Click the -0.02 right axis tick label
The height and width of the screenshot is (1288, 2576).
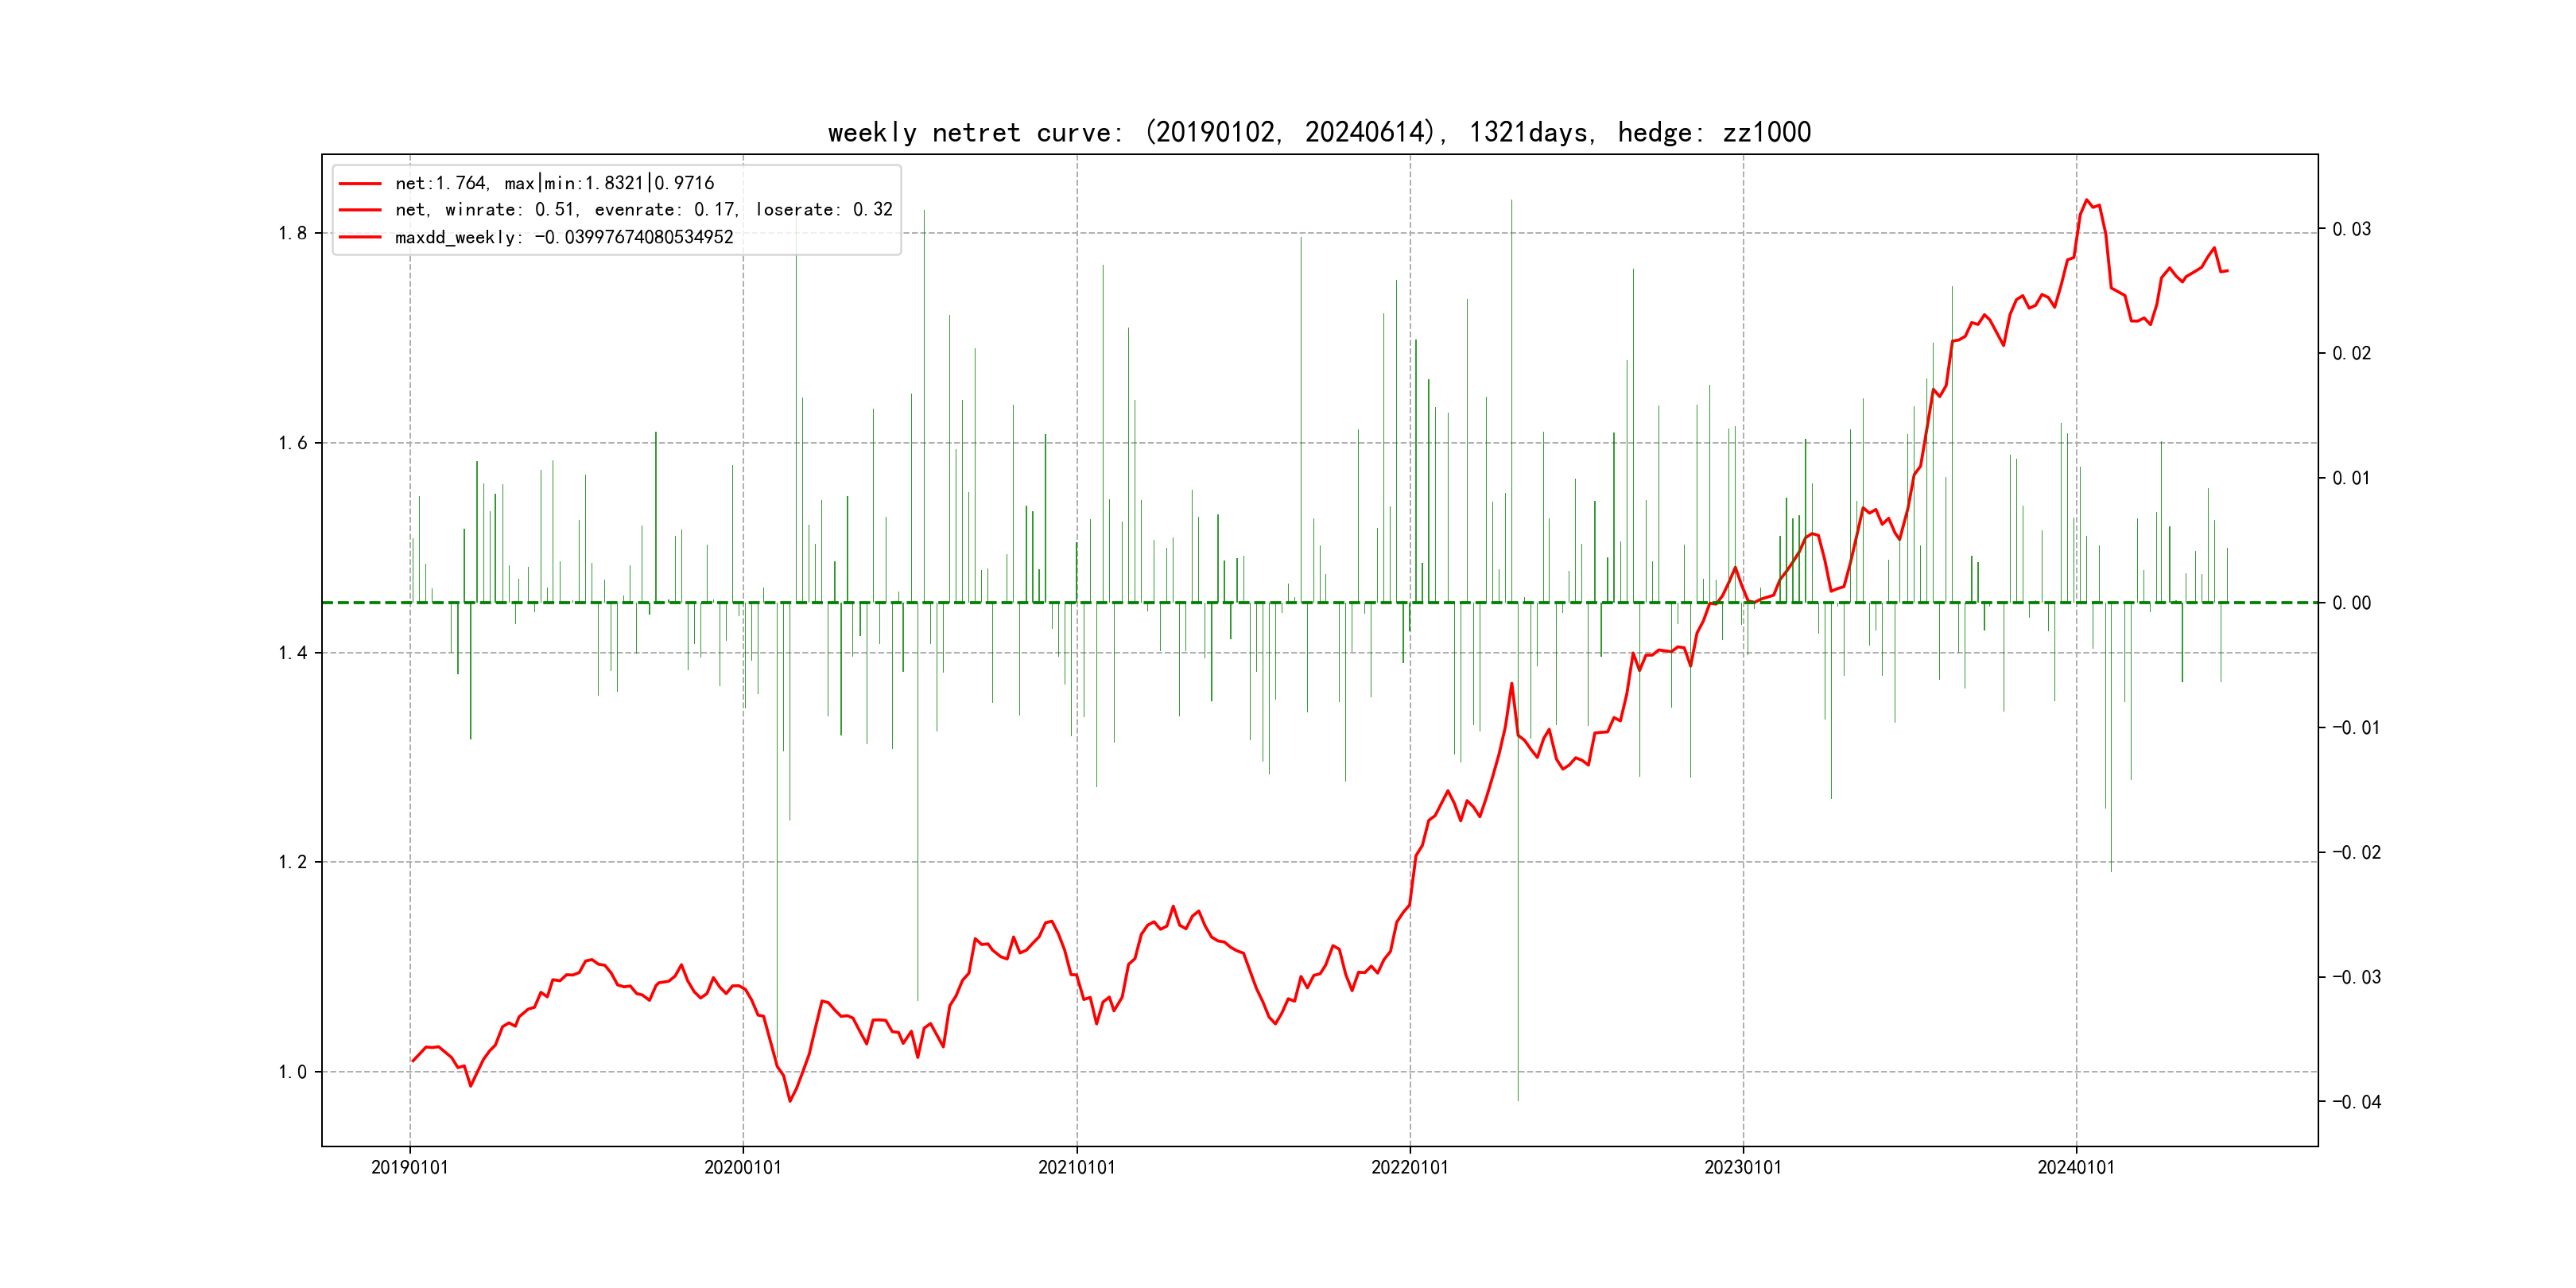2357,852
